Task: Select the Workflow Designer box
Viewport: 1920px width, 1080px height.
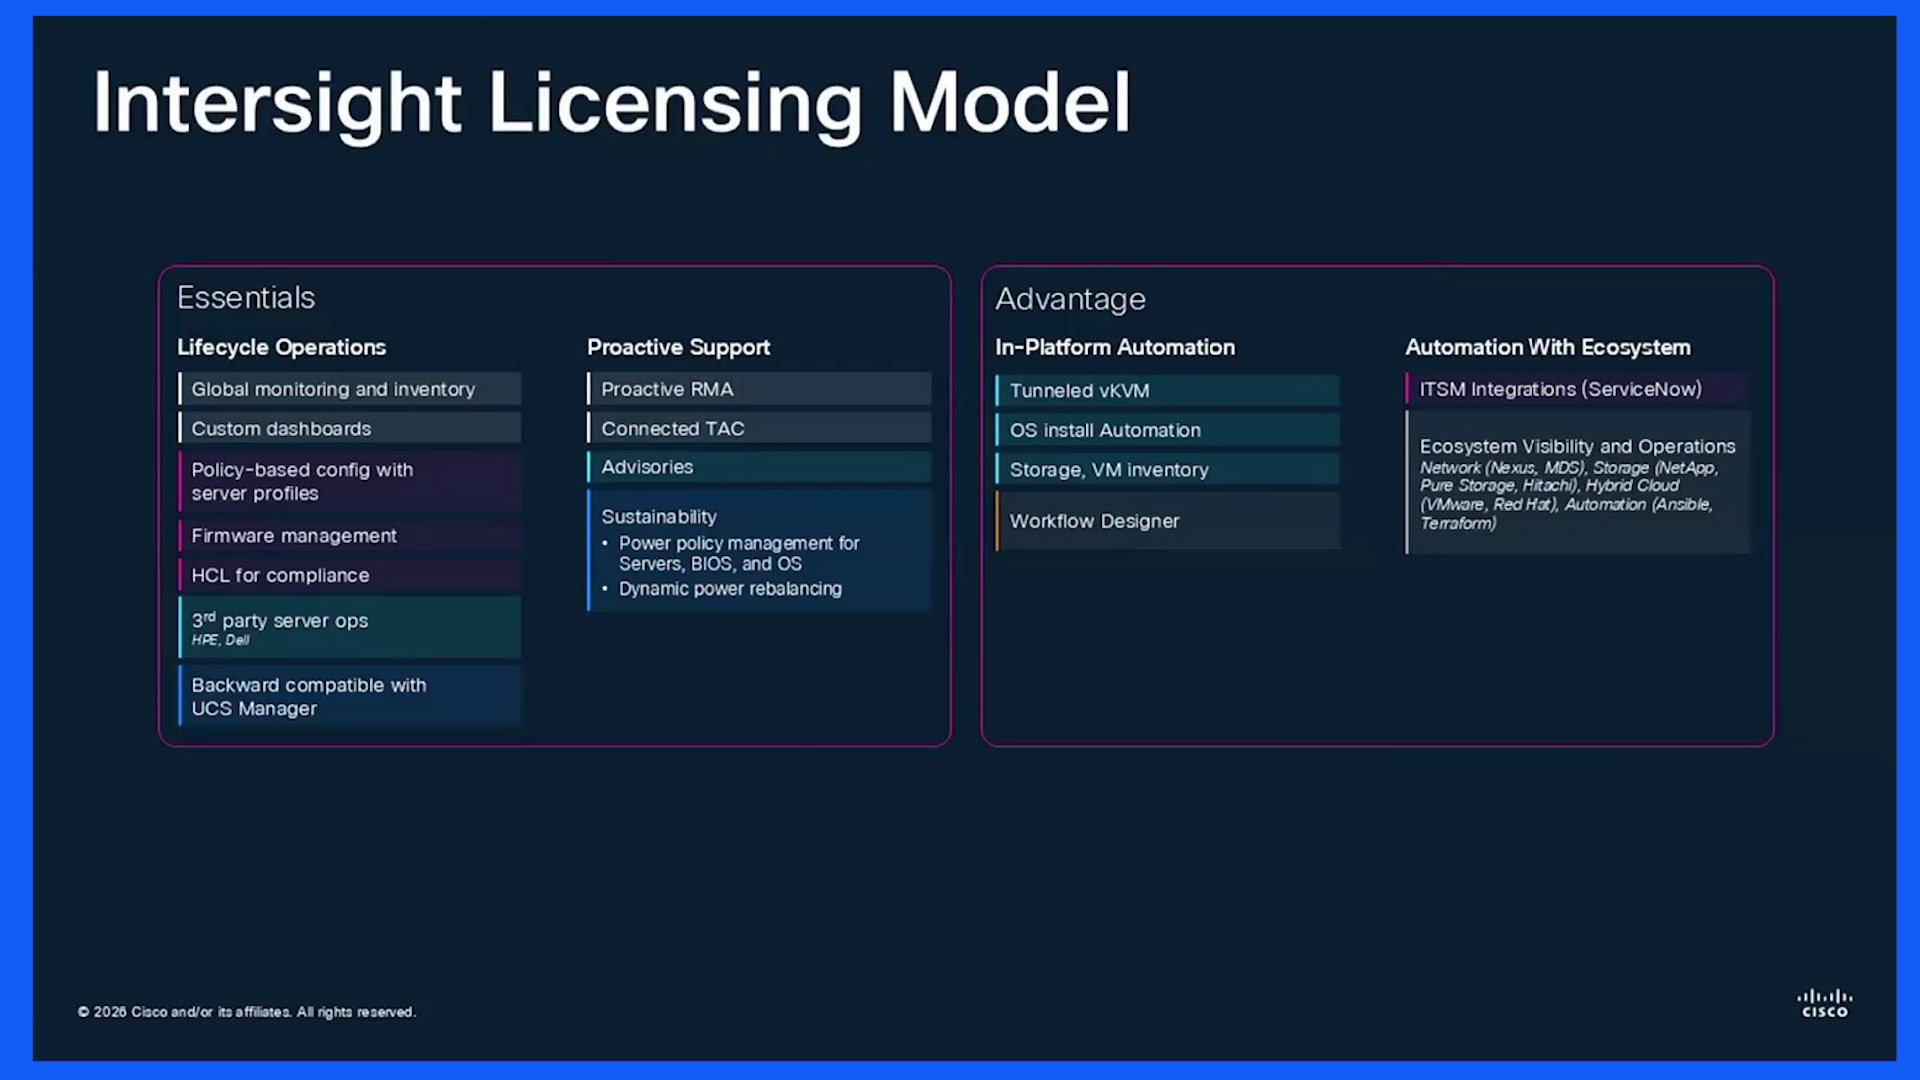Action: 1168,521
